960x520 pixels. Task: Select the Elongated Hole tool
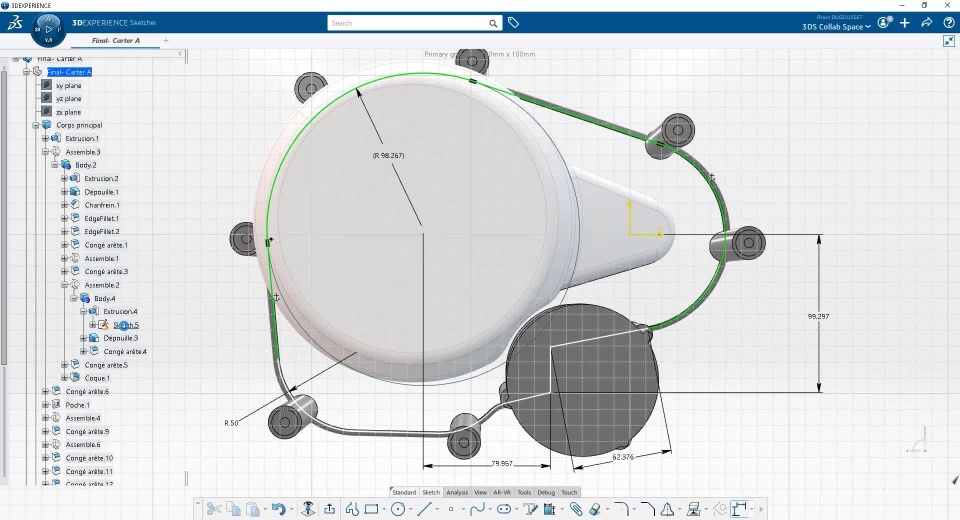point(504,508)
